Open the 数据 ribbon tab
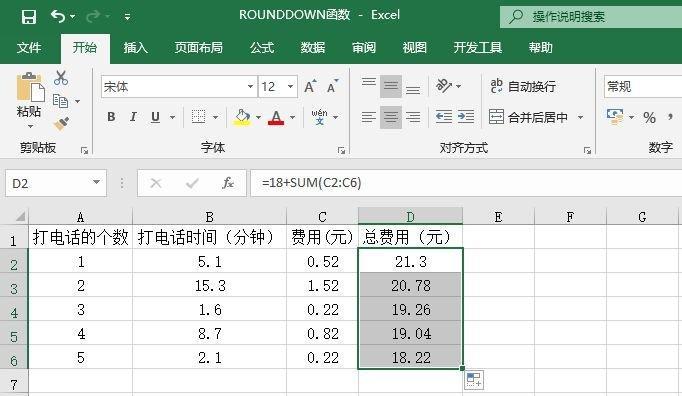The image size is (682, 396). coord(313,47)
